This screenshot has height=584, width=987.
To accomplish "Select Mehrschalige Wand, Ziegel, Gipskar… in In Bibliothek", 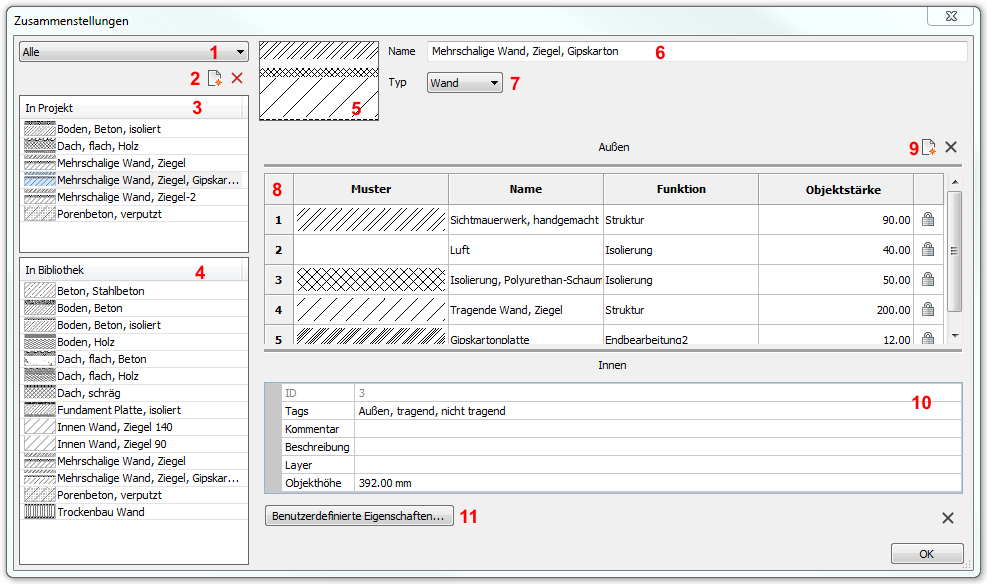I will pos(134,478).
